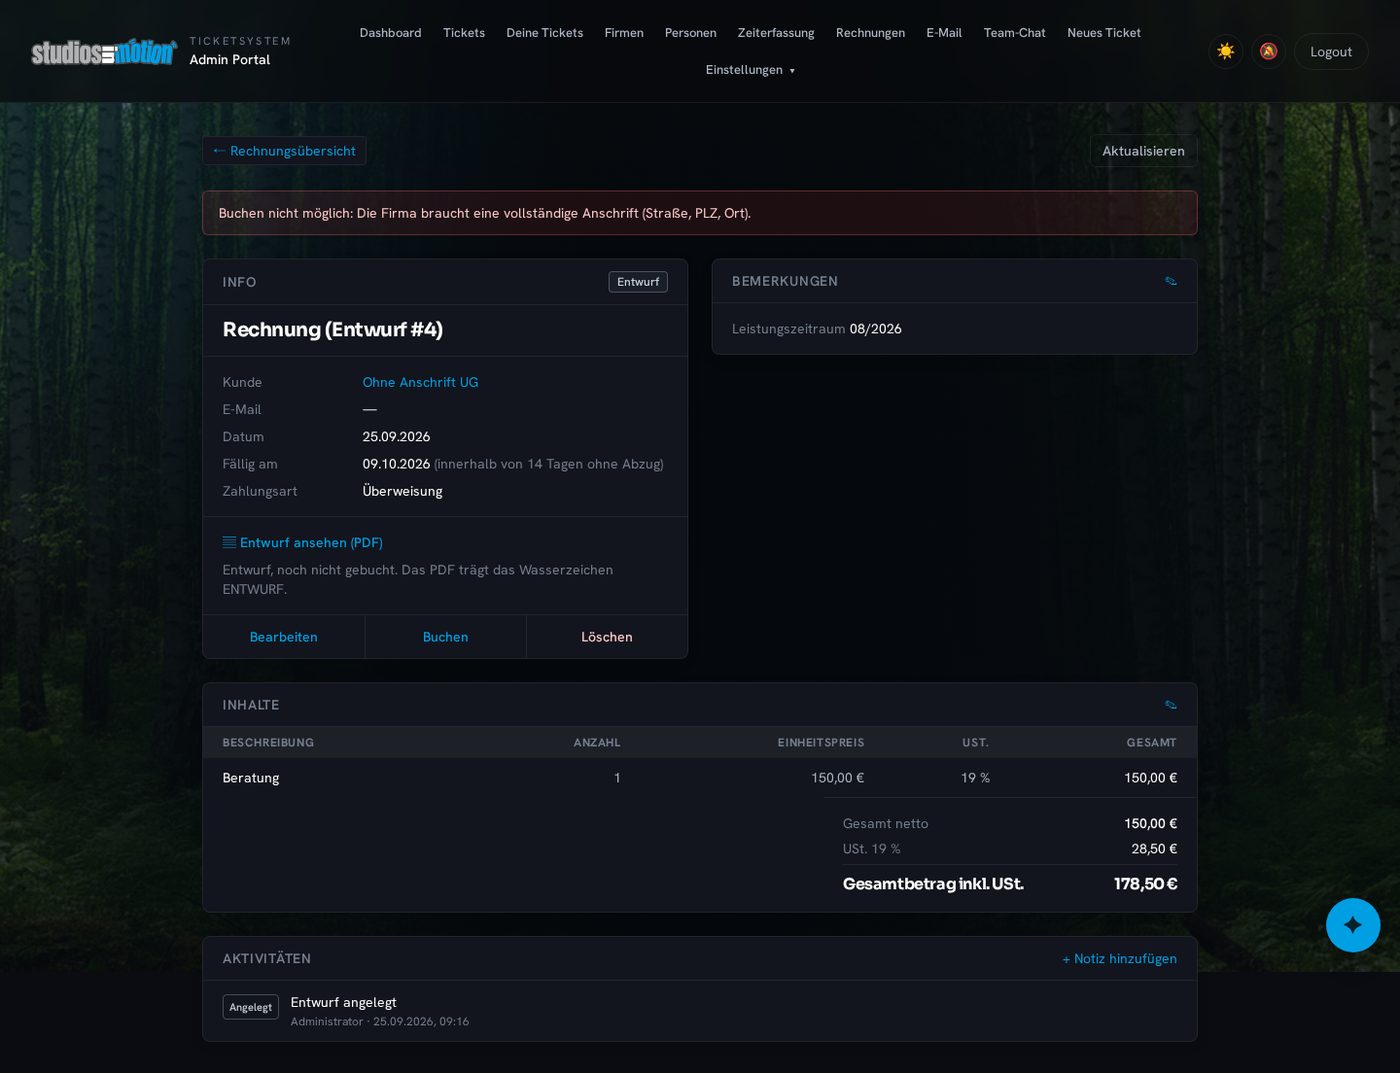Open the Tickets menu item
The width and height of the screenshot is (1400, 1073).
click(464, 33)
